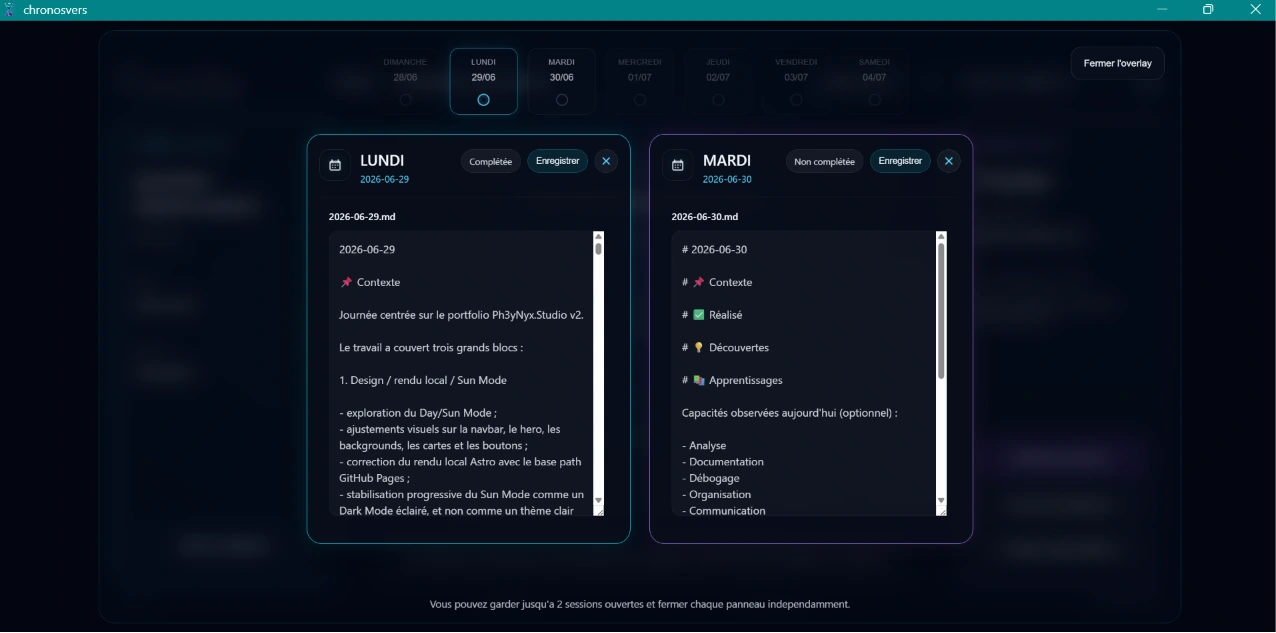Click 'Le travail a couvert trois grands blocs' line
This screenshot has width=1276, height=633.
pyautogui.click(x=431, y=348)
